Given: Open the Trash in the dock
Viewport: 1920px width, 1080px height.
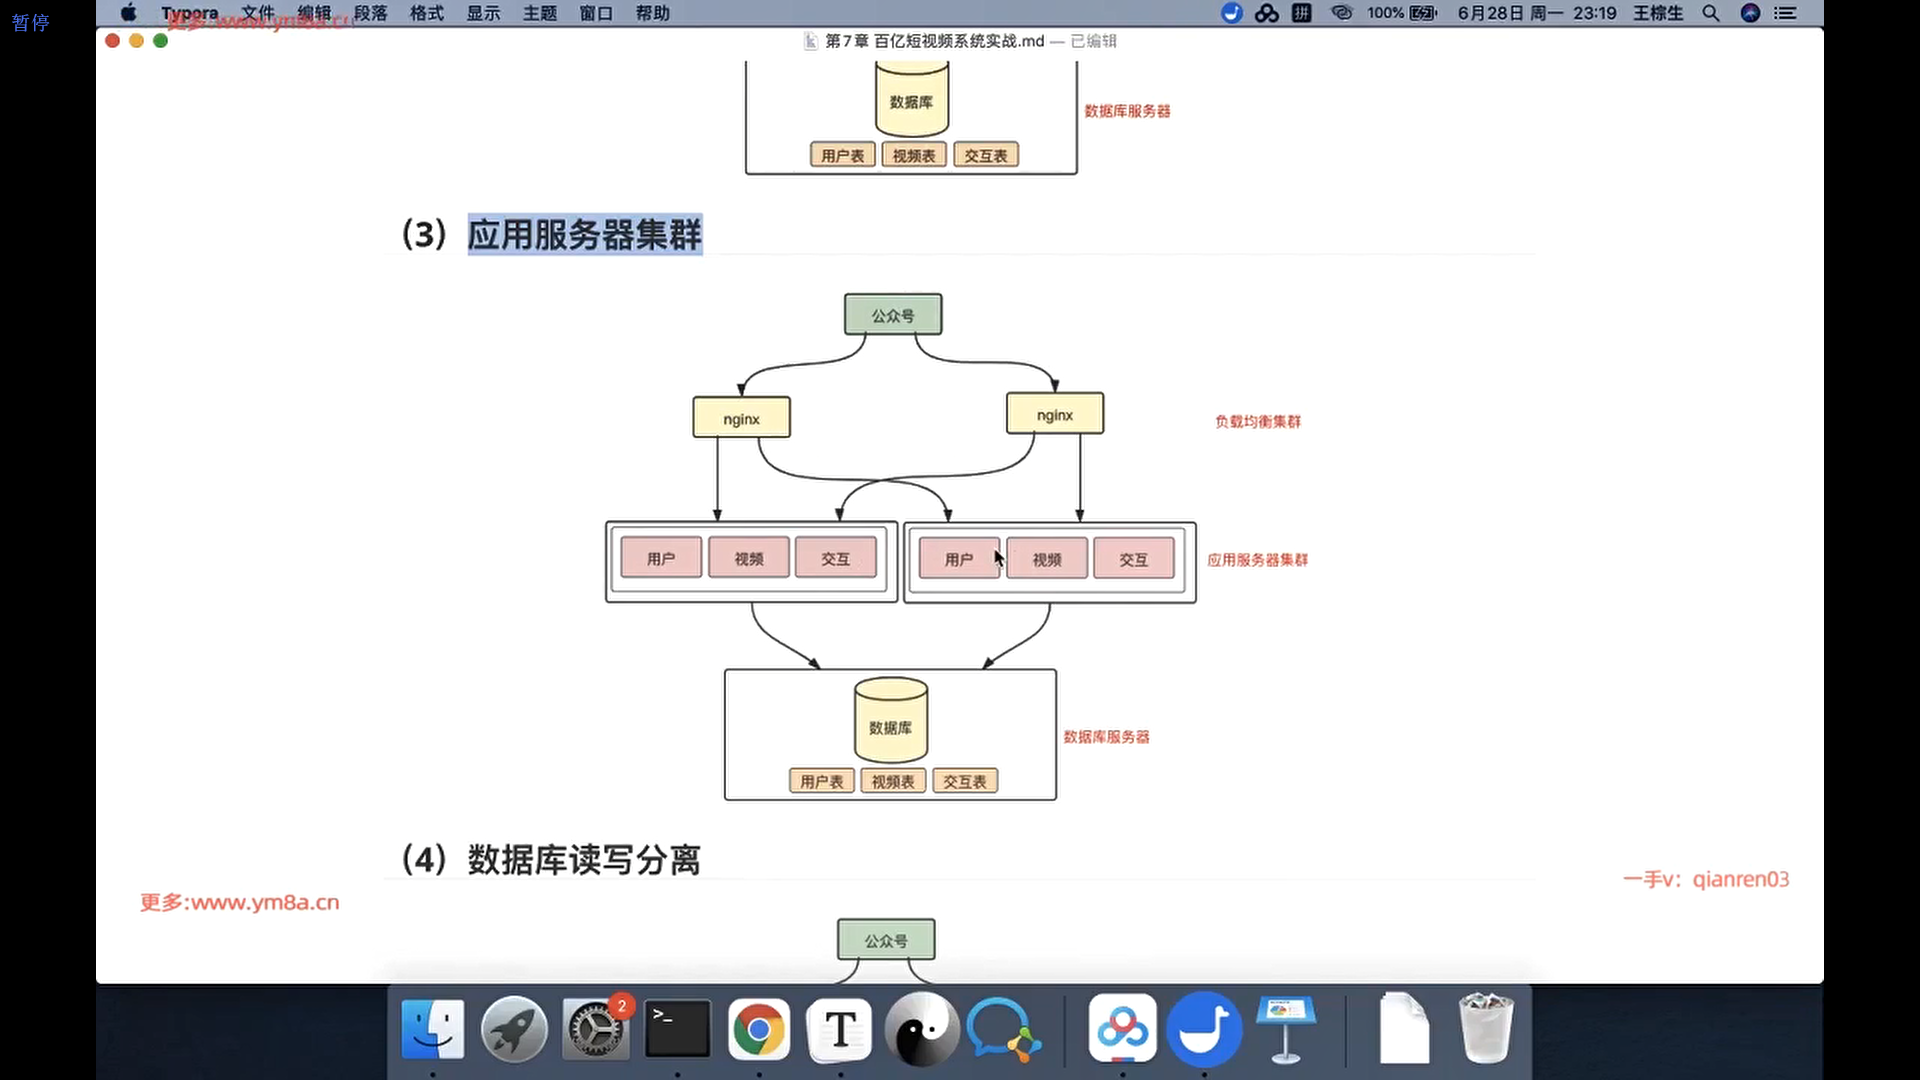Looking at the screenshot, I should (1485, 1030).
